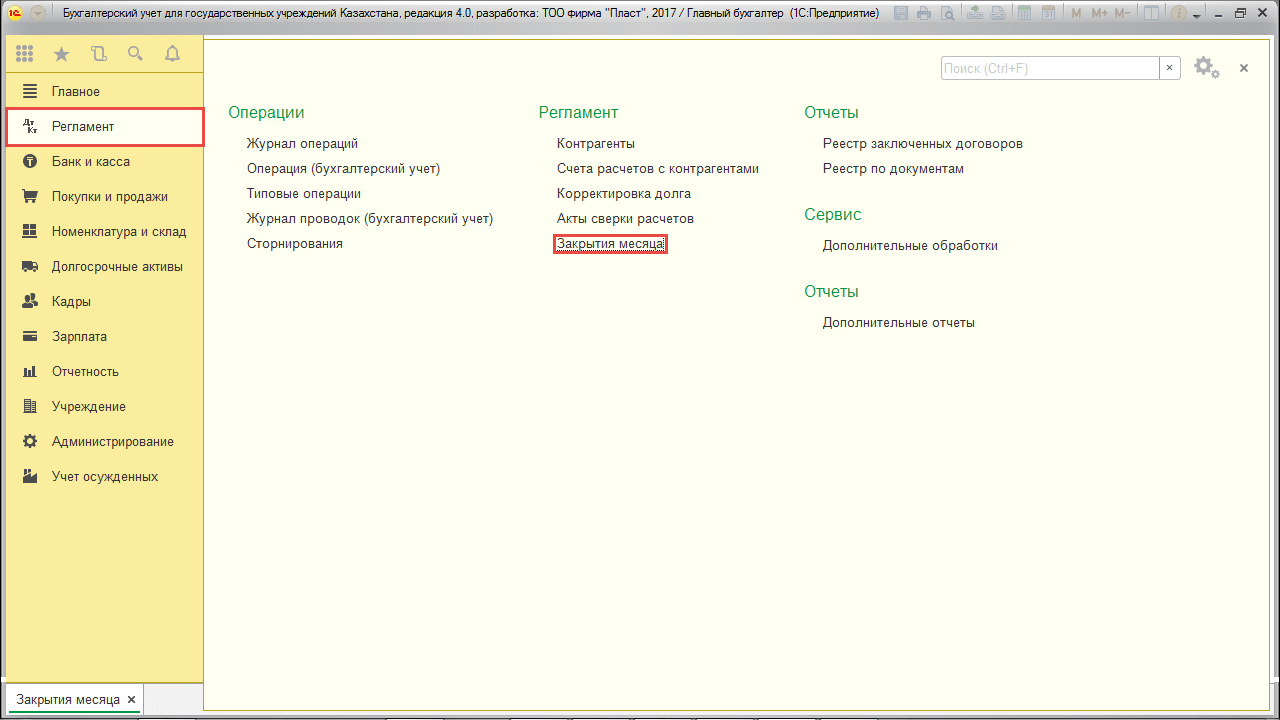Viewport: 1280px width, 720px height.
Task: Open Реестр заключенных договоров report
Action: 922,144
